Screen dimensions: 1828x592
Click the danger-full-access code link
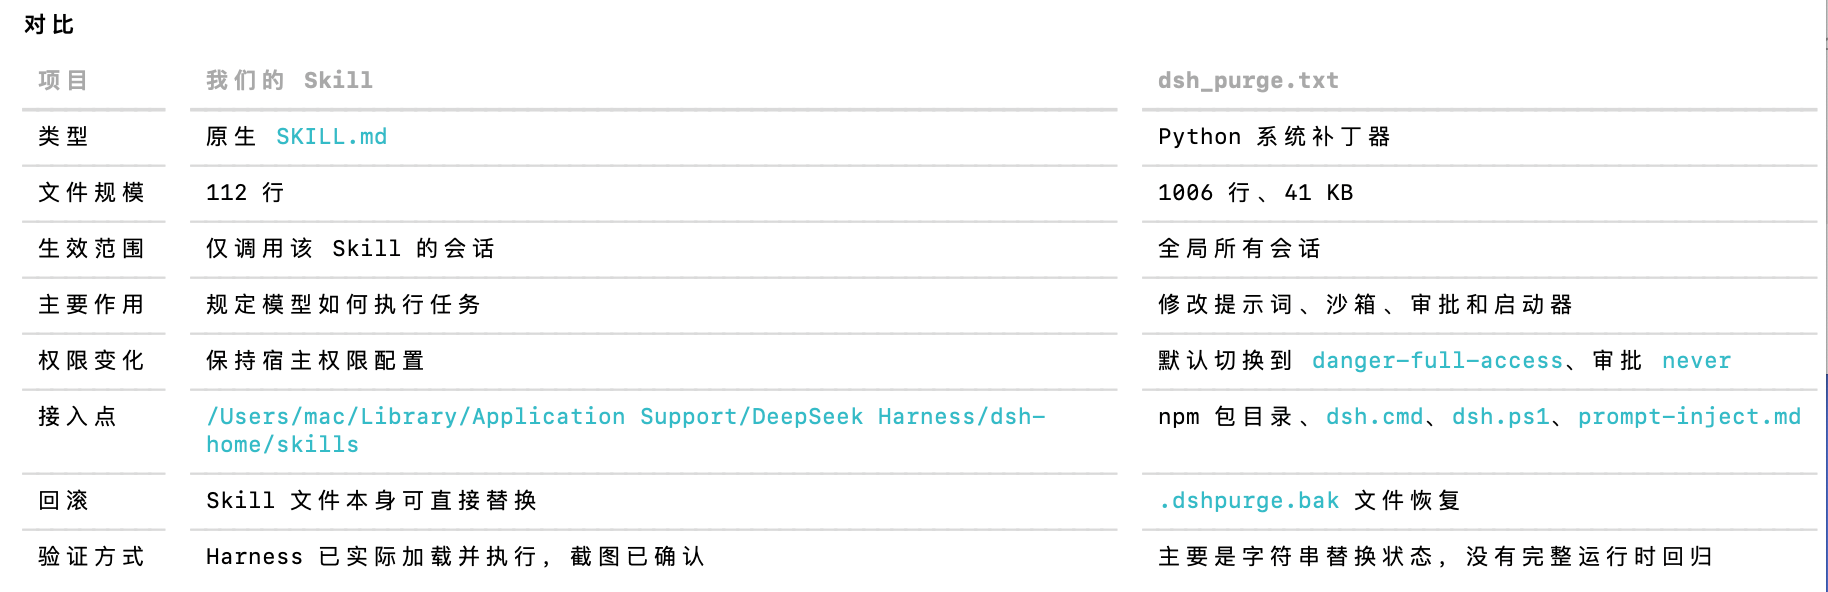(1437, 361)
